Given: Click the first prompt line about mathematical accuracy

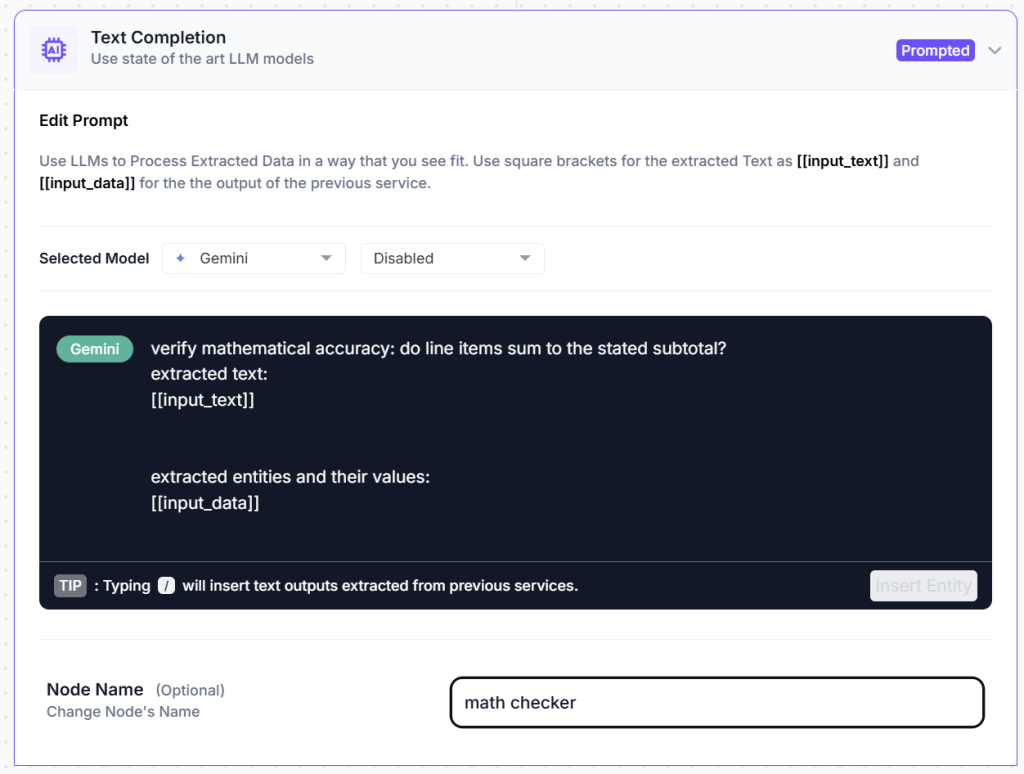Looking at the screenshot, I should point(438,349).
